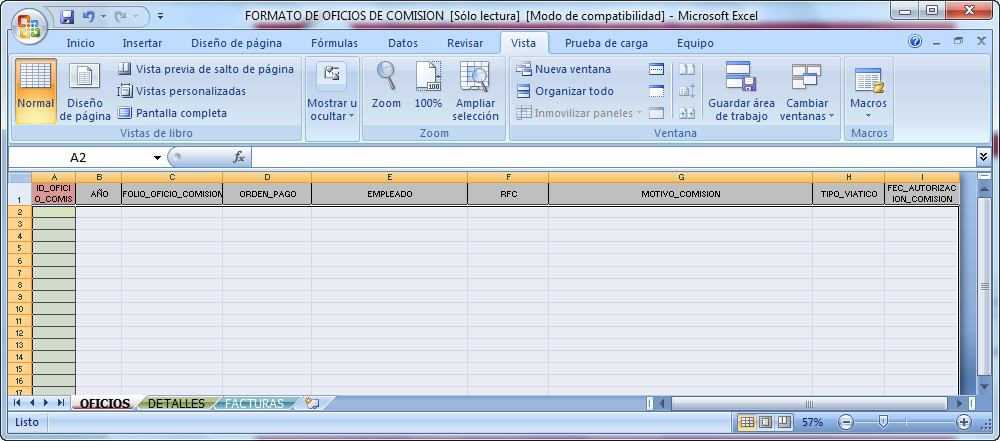The height and width of the screenshot is (441, 1000).
Task: Open the Name Box dropdown arrow
Action: 157,158
